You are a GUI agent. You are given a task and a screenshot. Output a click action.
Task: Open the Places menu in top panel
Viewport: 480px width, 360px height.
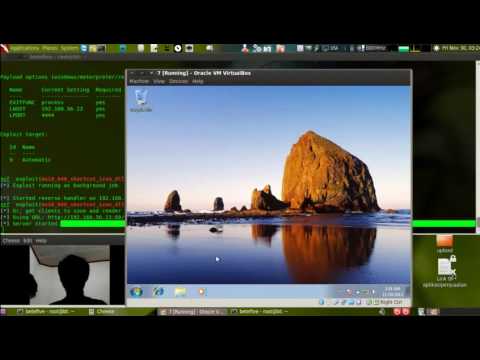click(50, 48)
